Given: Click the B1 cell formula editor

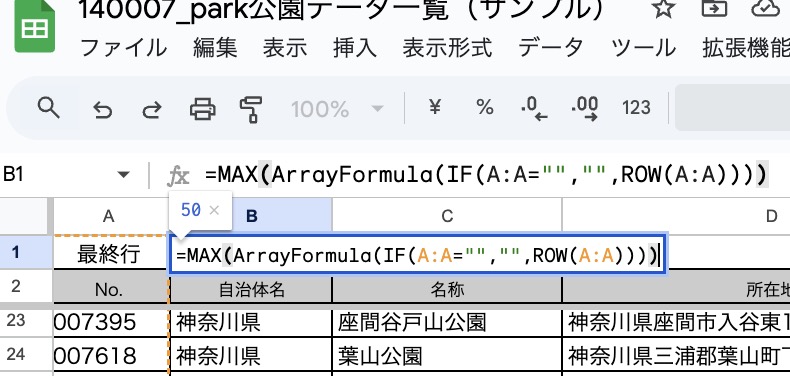Looking at the screenshot, I should pyautogui.click(x=417, y=256).
